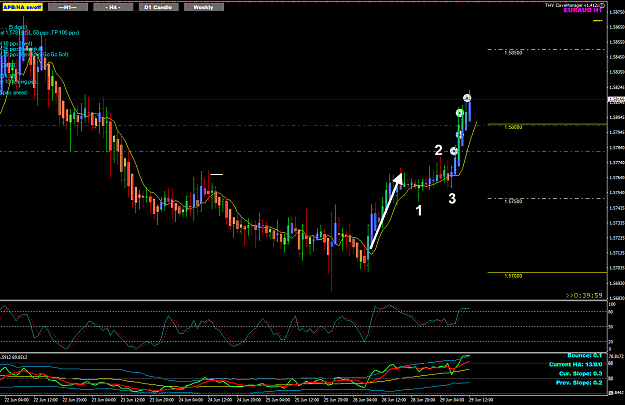Select the topmost circled signal marker
Image resolution: width=625 pixels, height=405 pixels.
pos(467,98)
